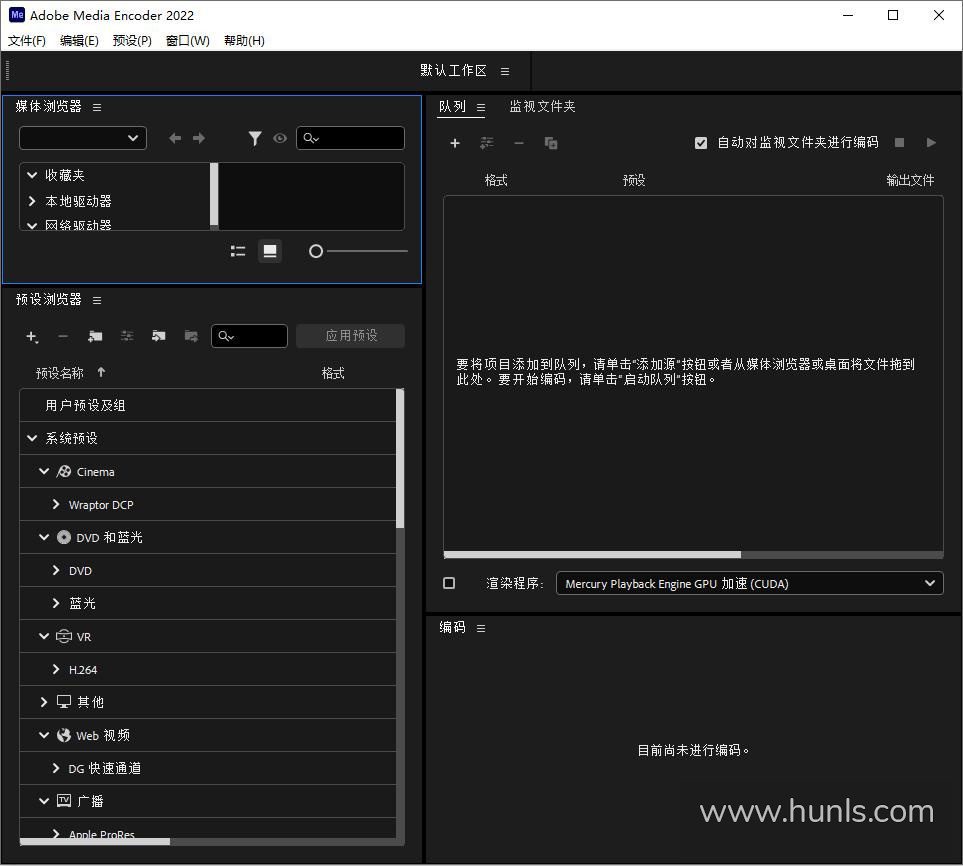963x866 pixels.
Task: Collapse the 系统预设 group
Action: click(32, 438)
